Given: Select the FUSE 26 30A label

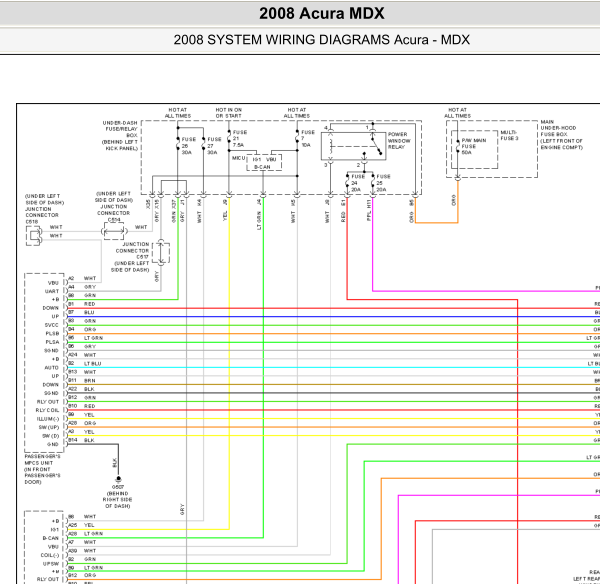Looking at the screenshot, I should (x=188, y=146).
